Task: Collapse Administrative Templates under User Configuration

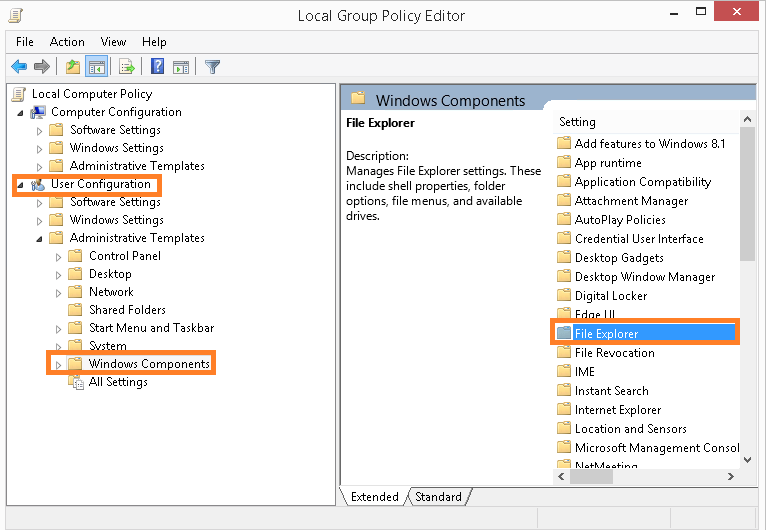Action: (x=40, y=239)
